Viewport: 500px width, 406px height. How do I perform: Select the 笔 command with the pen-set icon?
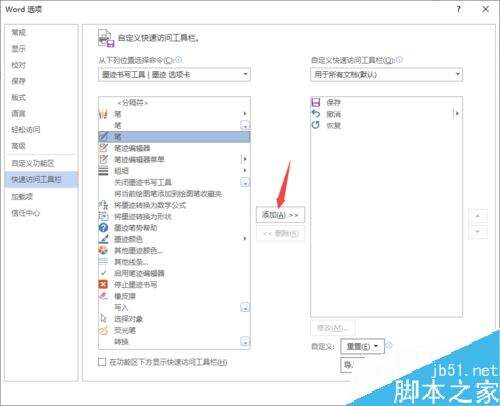(174, 114)
